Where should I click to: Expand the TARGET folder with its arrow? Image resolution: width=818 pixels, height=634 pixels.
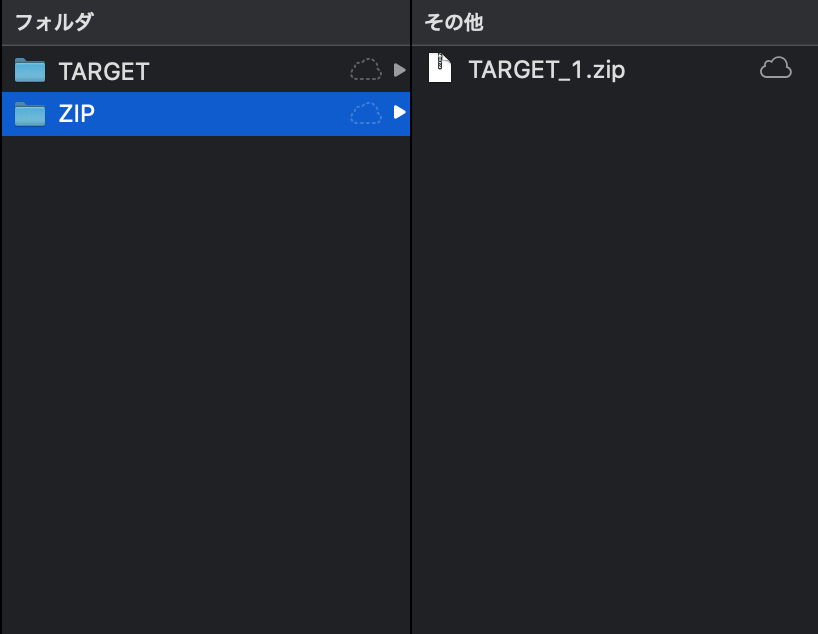(400, 70)
